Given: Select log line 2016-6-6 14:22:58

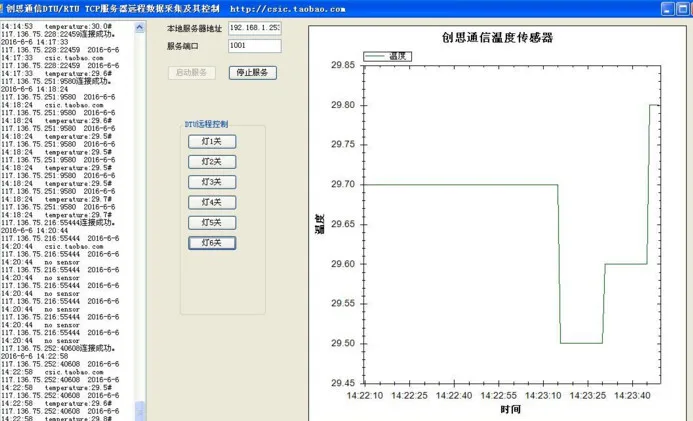Looking at the screenshot, I should (x=34, y=356).
